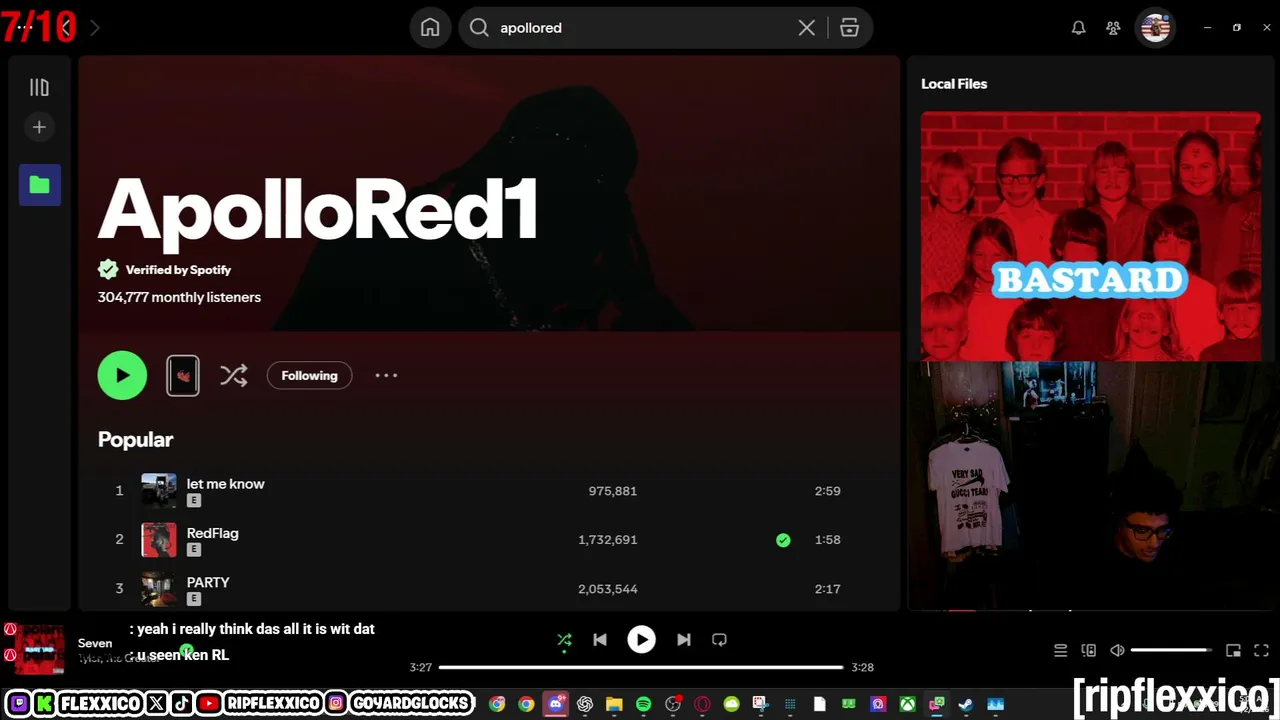Click the 2:17 track duration
The height and width of the screenshot is (720, 1280).
pyautogui.click(x=827, y=589)
